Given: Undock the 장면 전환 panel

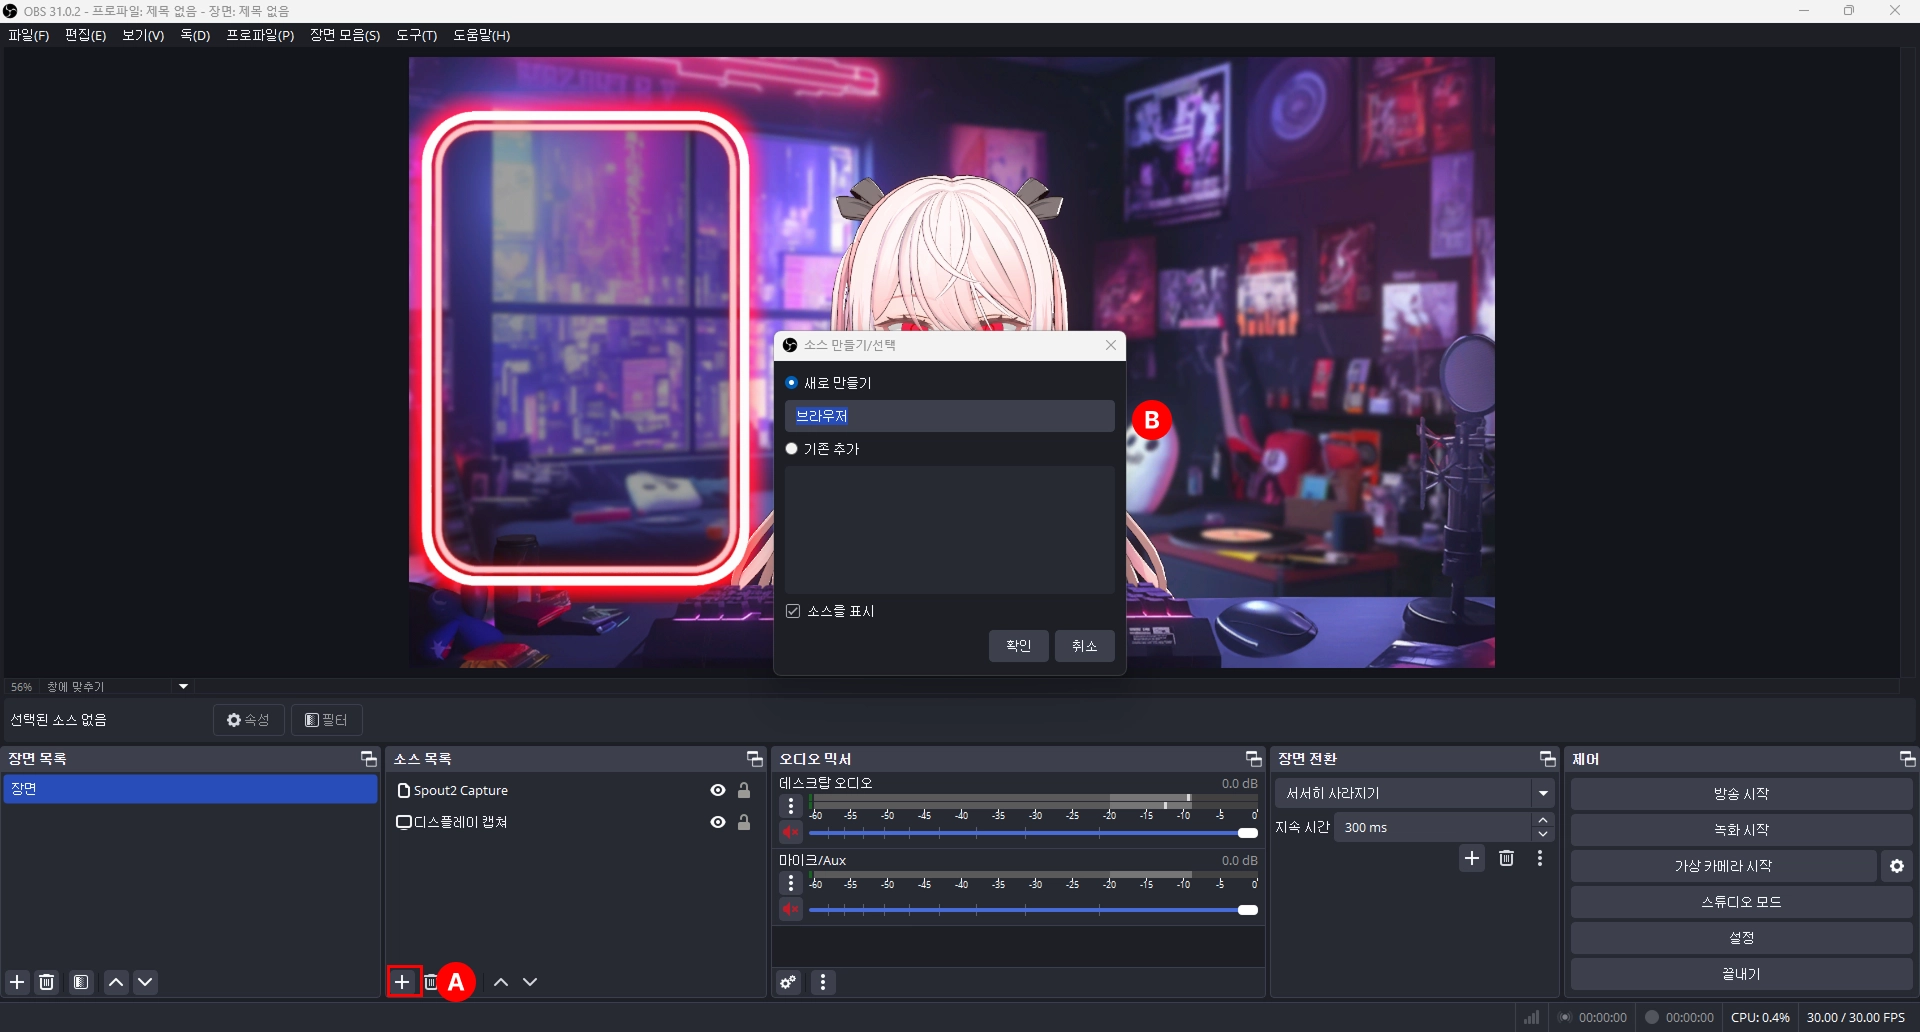Looking at the screenshot, I should click(1547, 759).
